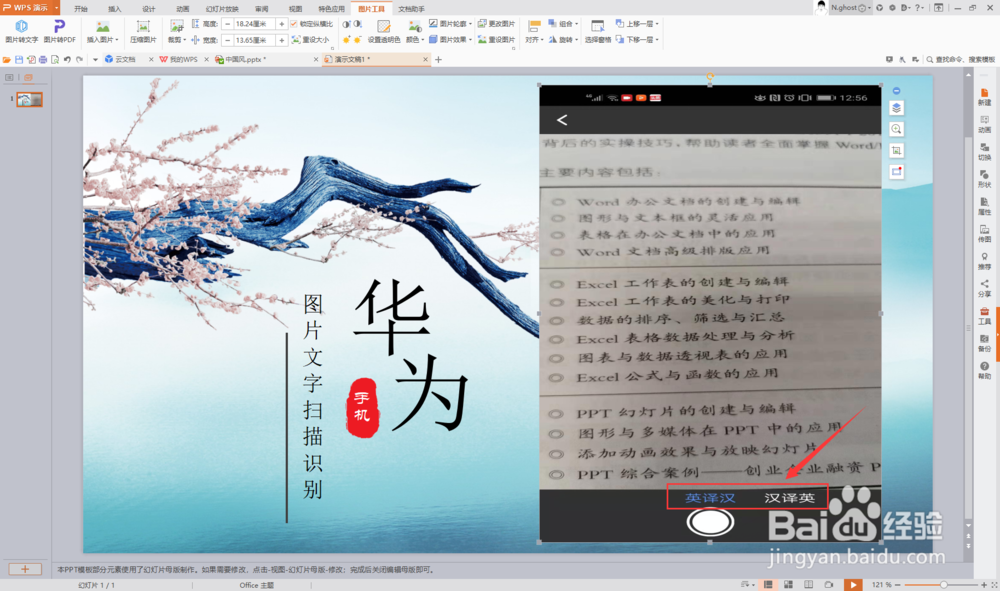Screen dimensions: 1000x591
Task: Click the undo arrow icon
Action: [x=67, y=59]
